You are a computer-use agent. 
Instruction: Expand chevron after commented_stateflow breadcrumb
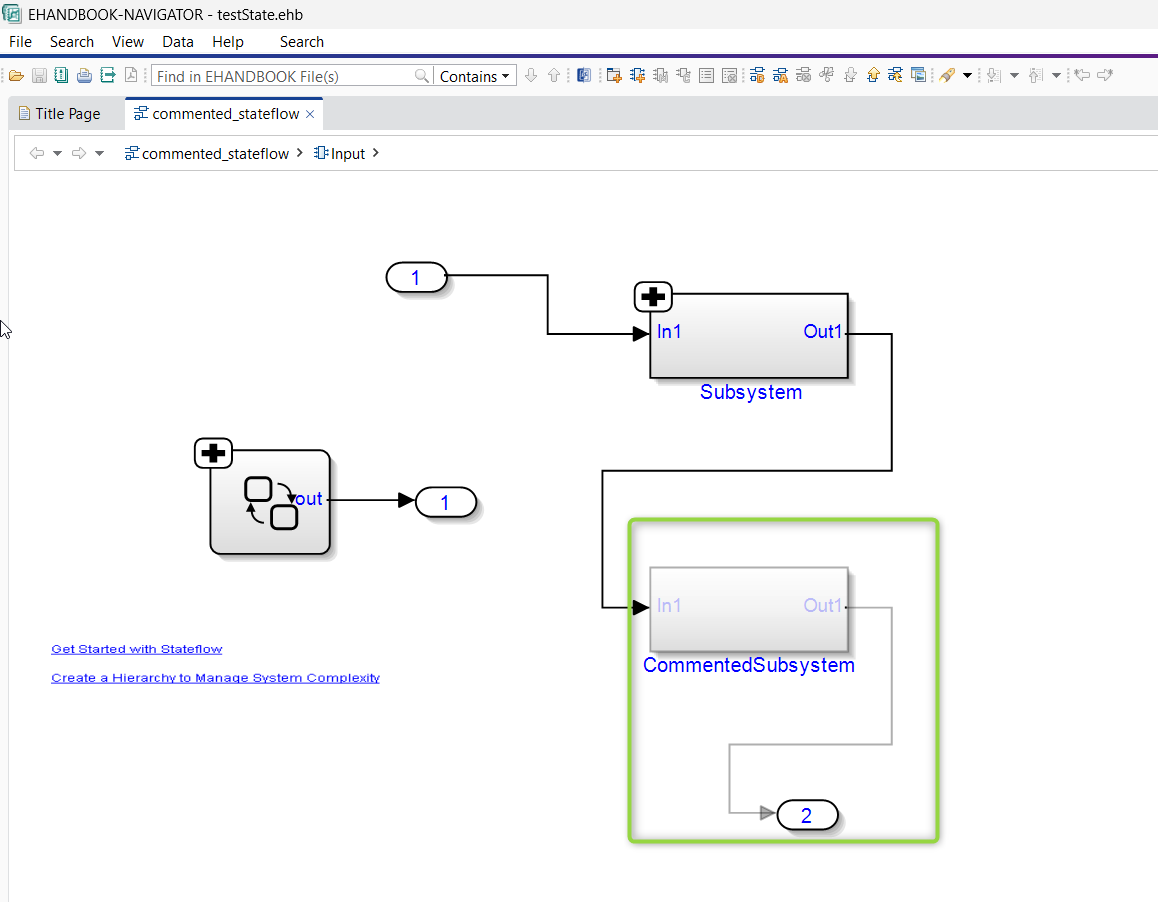pyautogui.click(x=299, y=153)
